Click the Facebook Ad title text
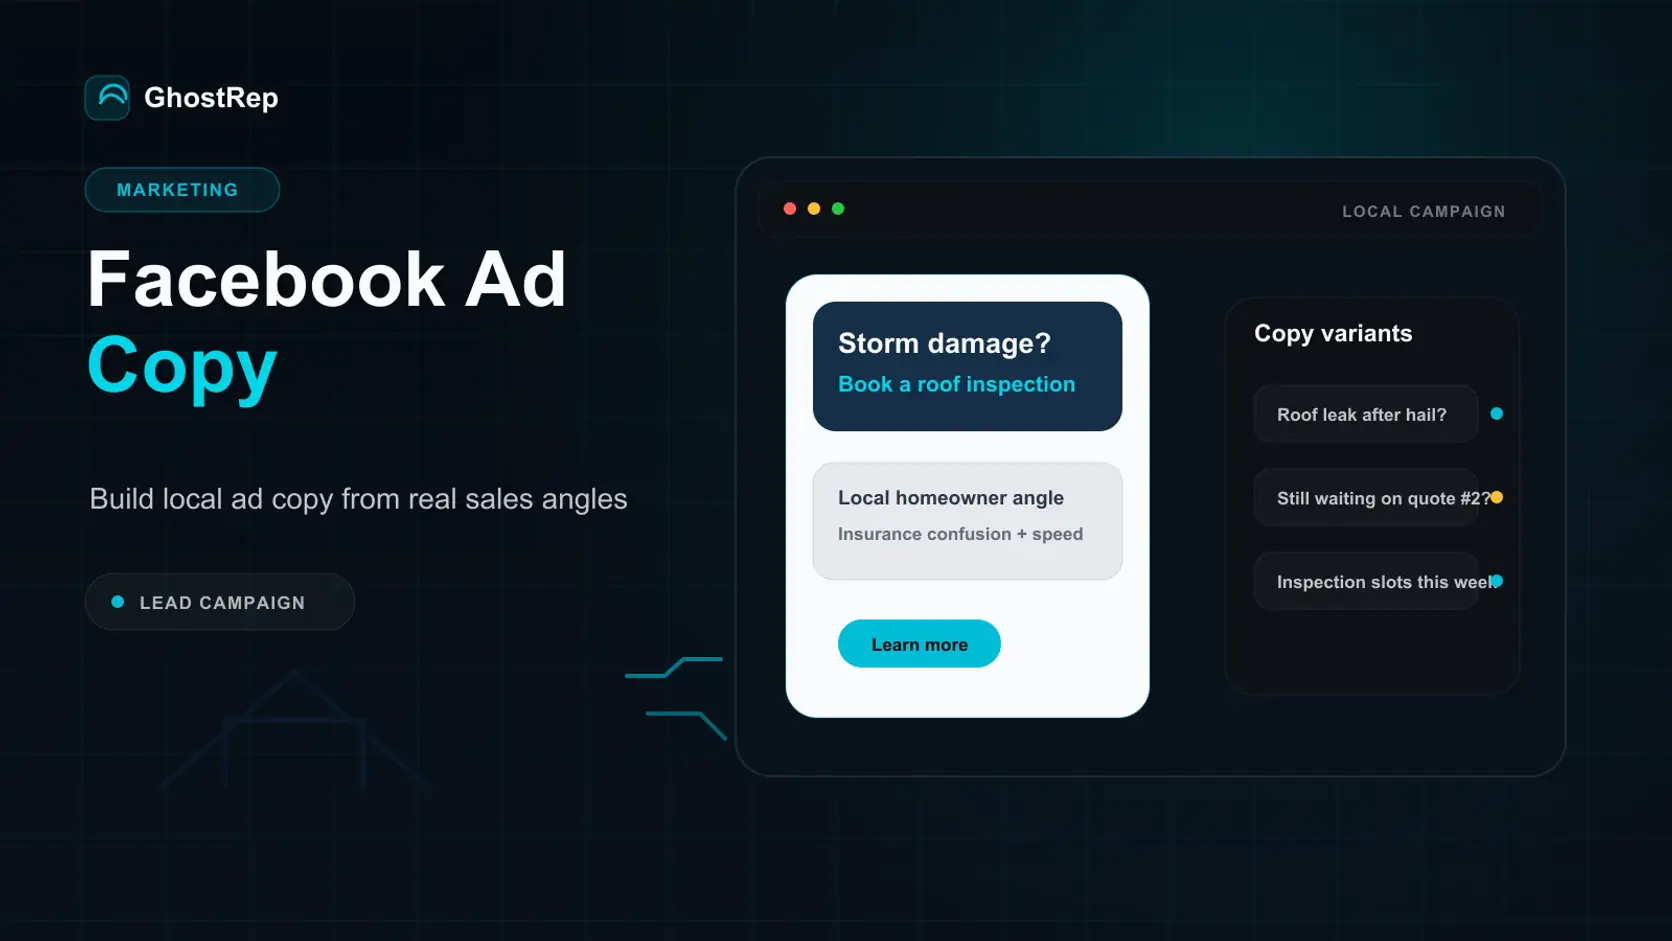 tap(327, 280)
